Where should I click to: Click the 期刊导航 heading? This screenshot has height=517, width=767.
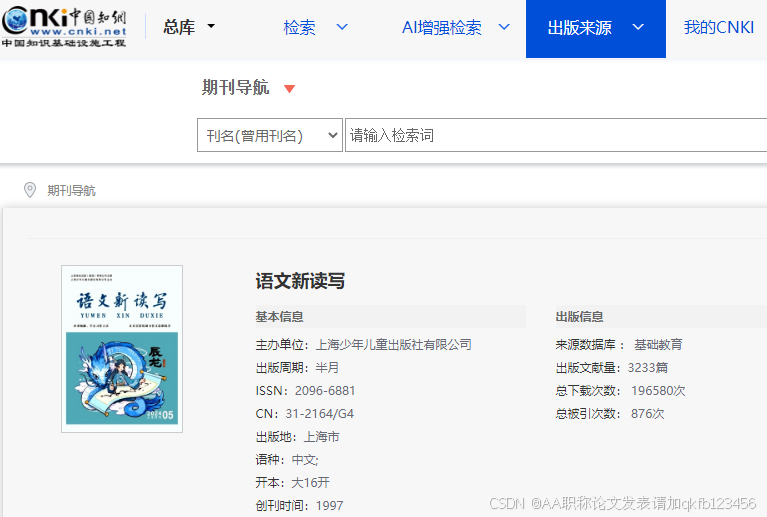pyautogui.click(x=236, y=88)
